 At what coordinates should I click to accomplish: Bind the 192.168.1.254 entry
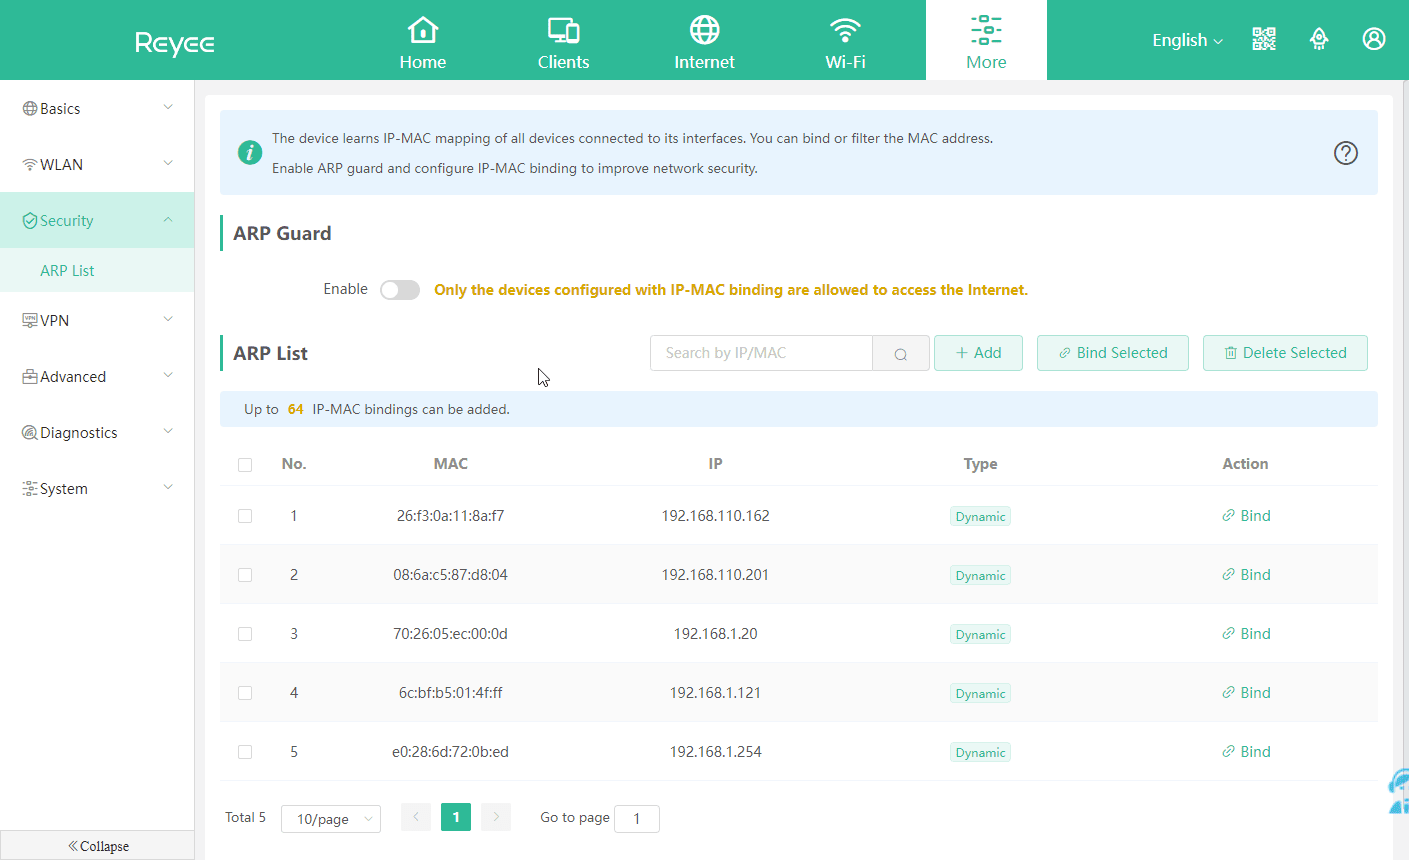pyautogui.click(x=1246, y=752)
